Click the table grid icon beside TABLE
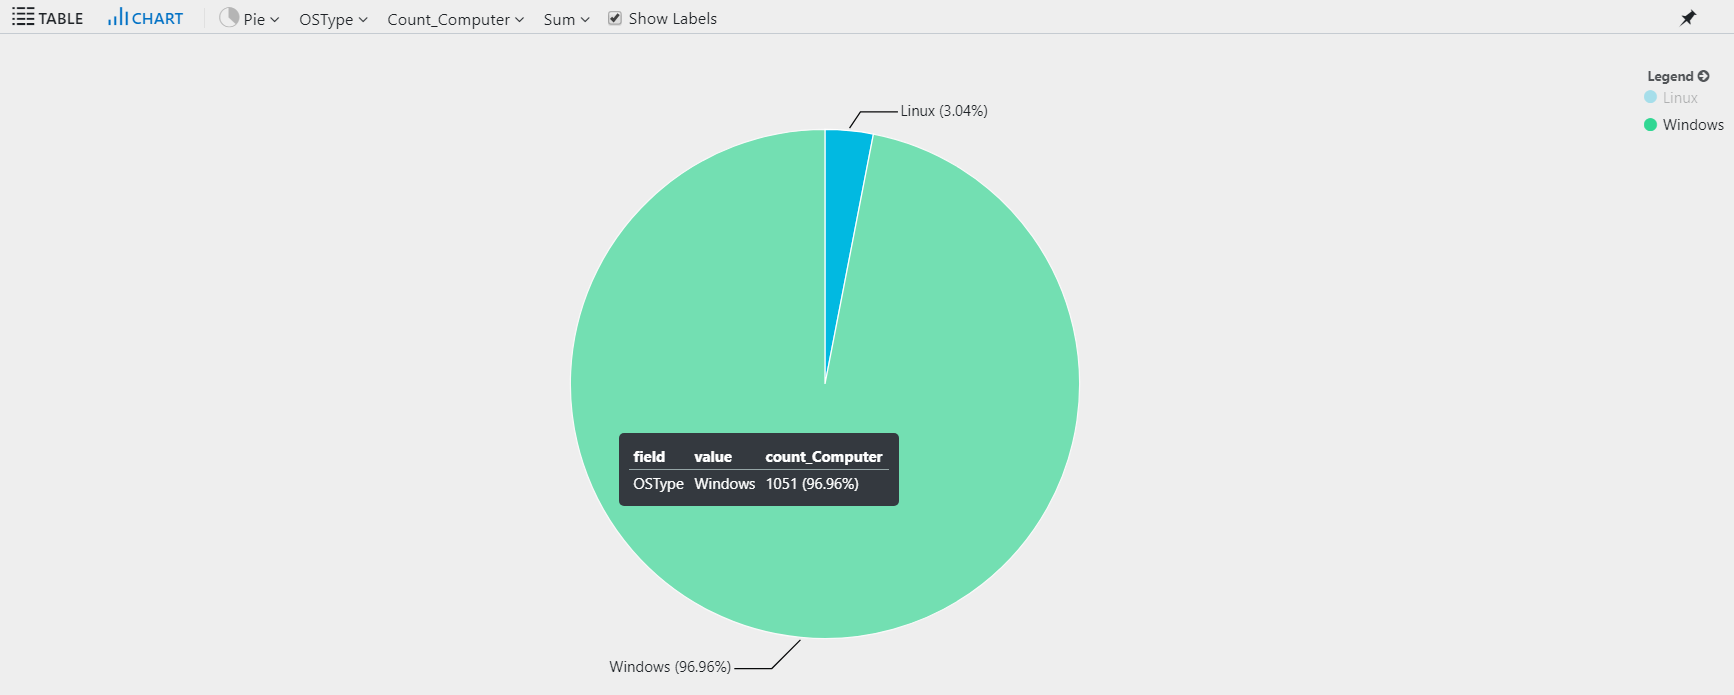 coord(23,17)
